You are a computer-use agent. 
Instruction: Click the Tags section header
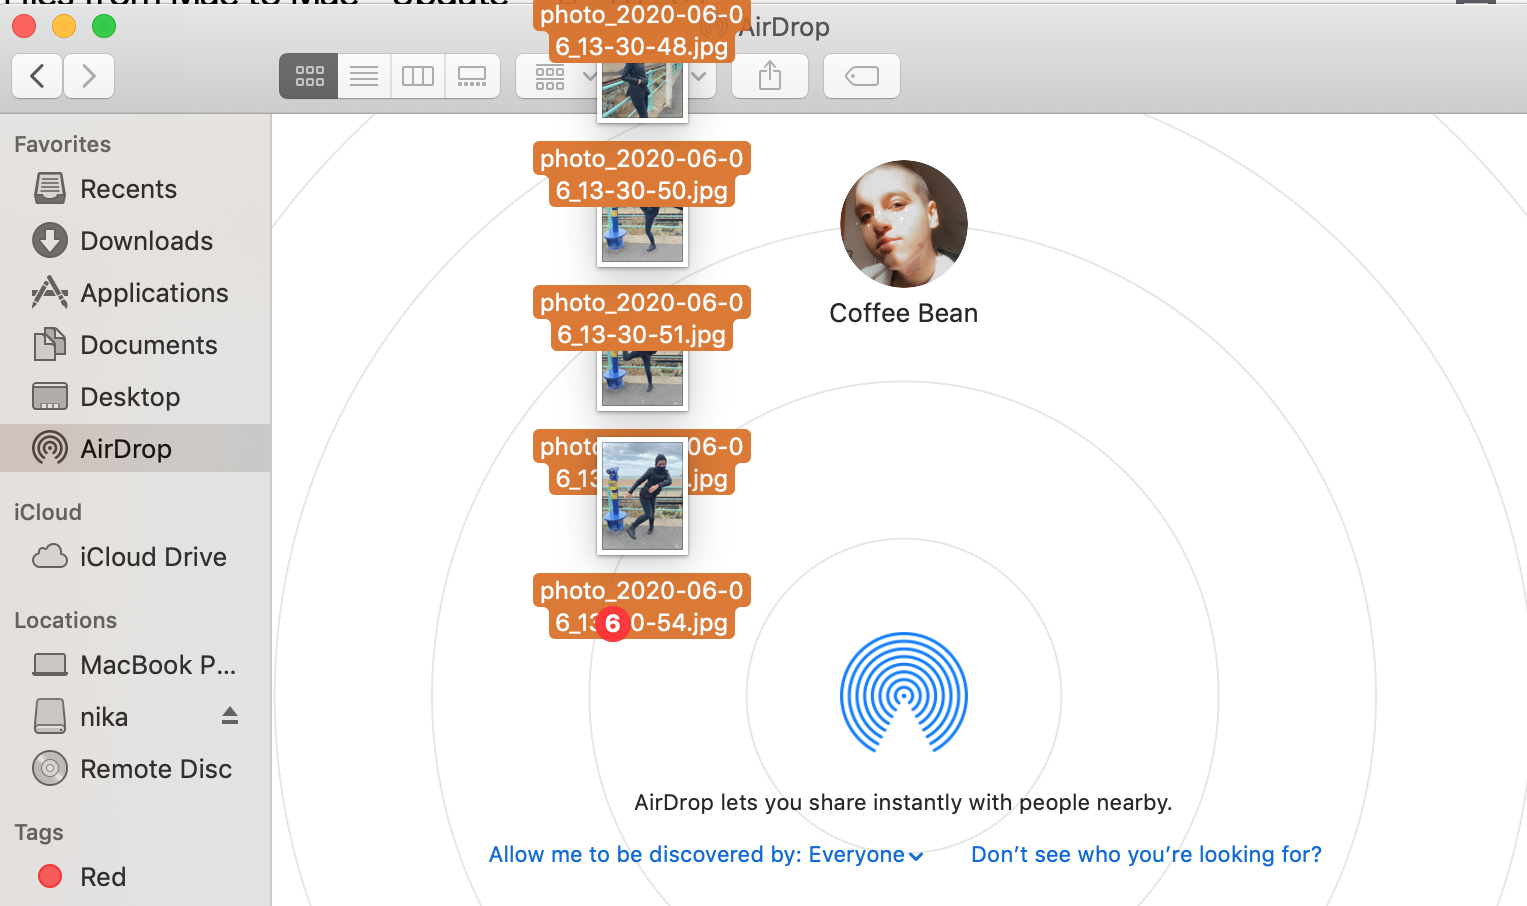click(39, 832)
